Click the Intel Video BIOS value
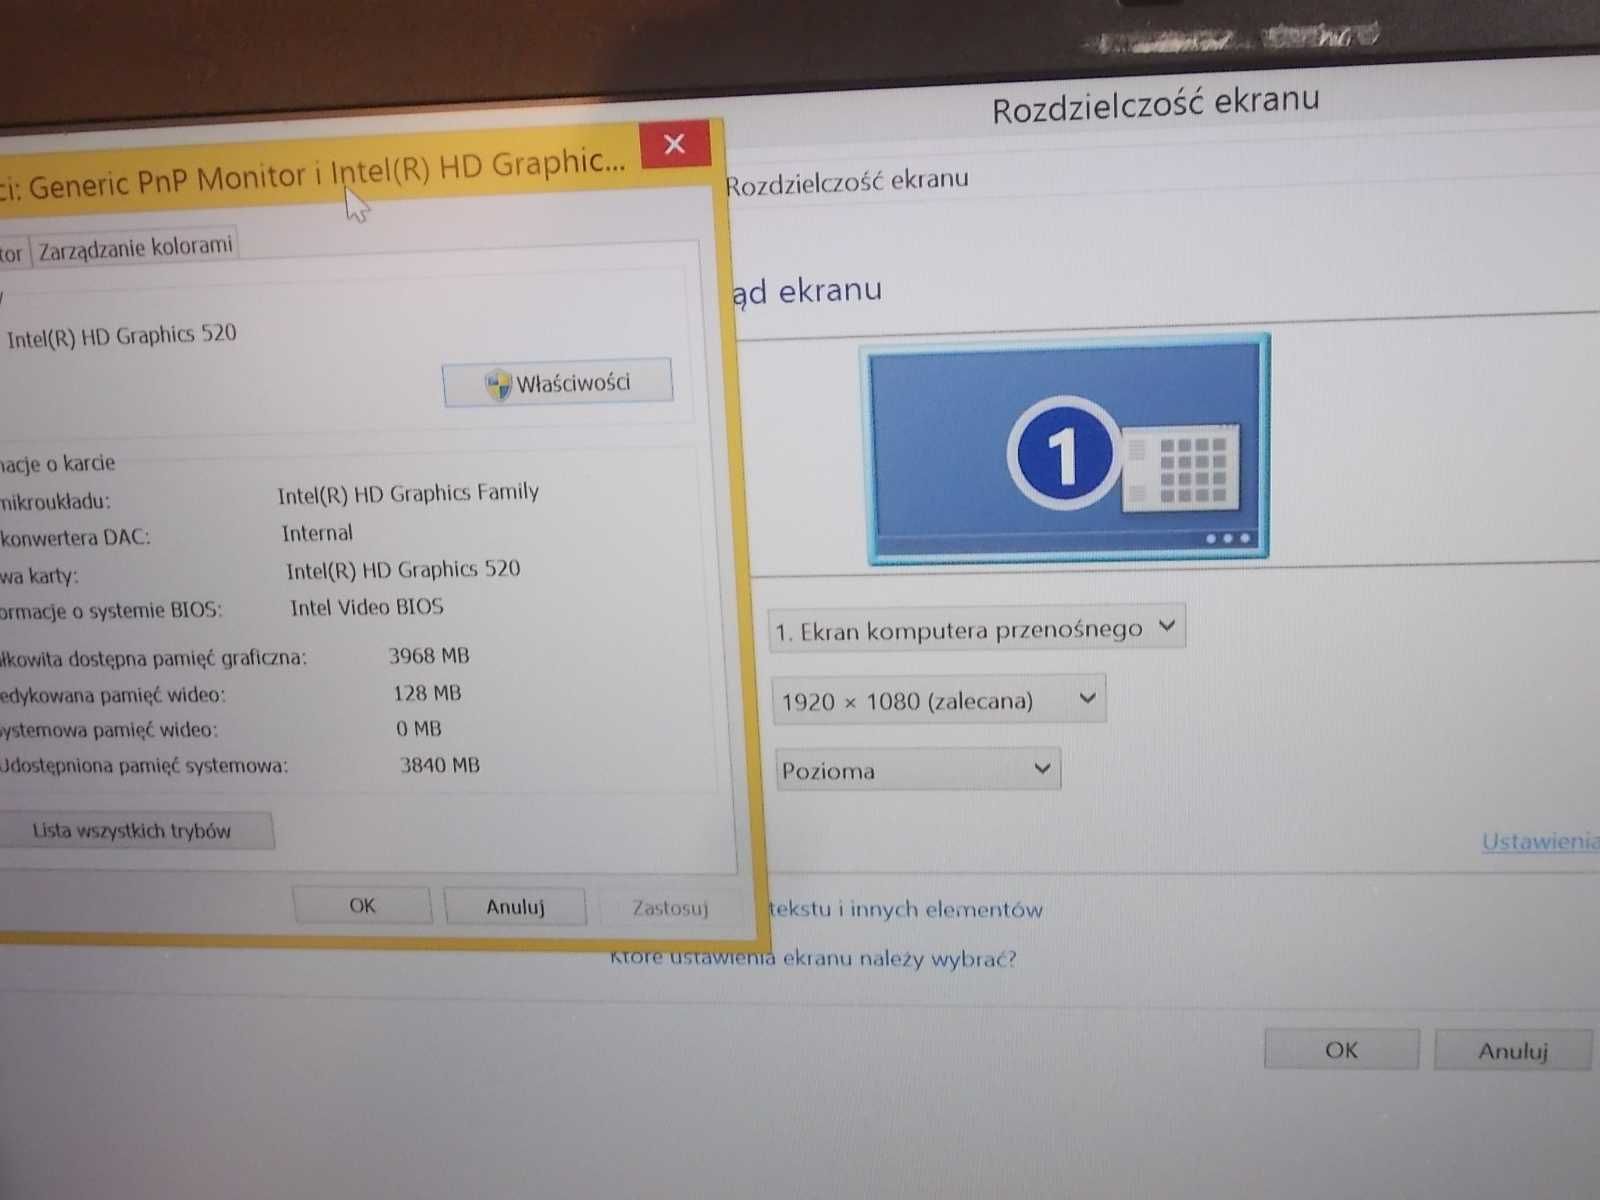 366,607
